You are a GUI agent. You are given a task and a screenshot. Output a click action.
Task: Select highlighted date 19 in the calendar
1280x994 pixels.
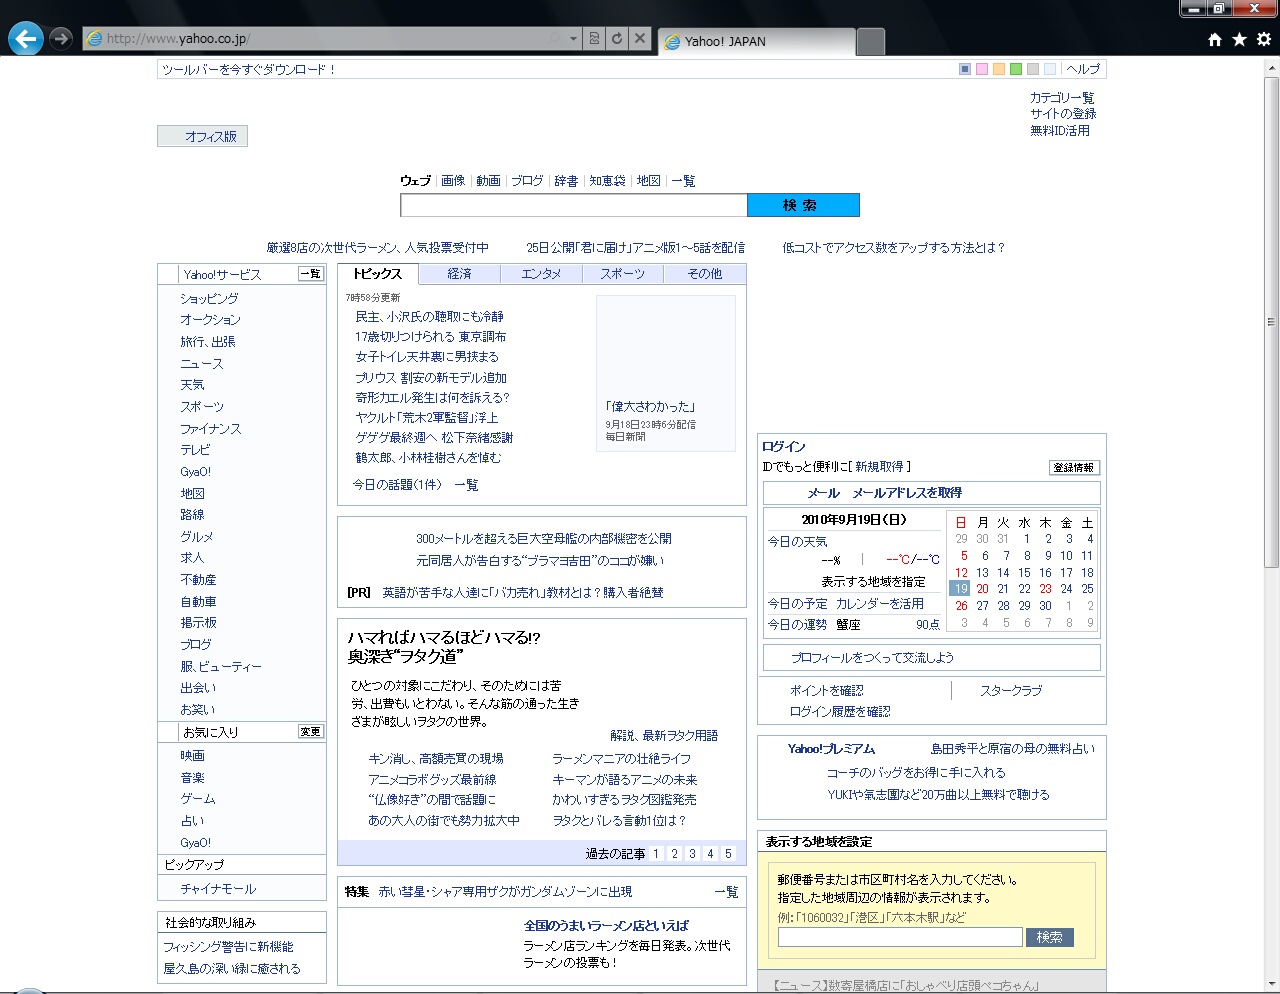[x=960, y=589]
